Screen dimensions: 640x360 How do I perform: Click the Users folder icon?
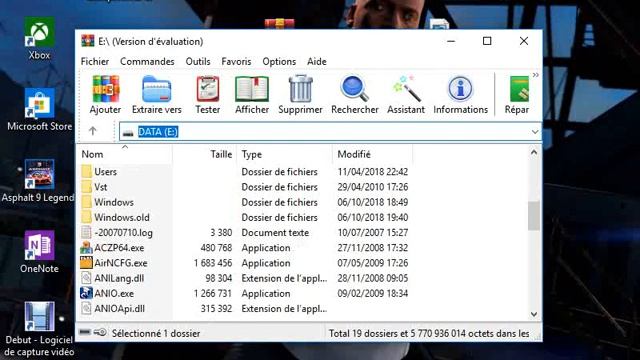(x=86, y=171)
